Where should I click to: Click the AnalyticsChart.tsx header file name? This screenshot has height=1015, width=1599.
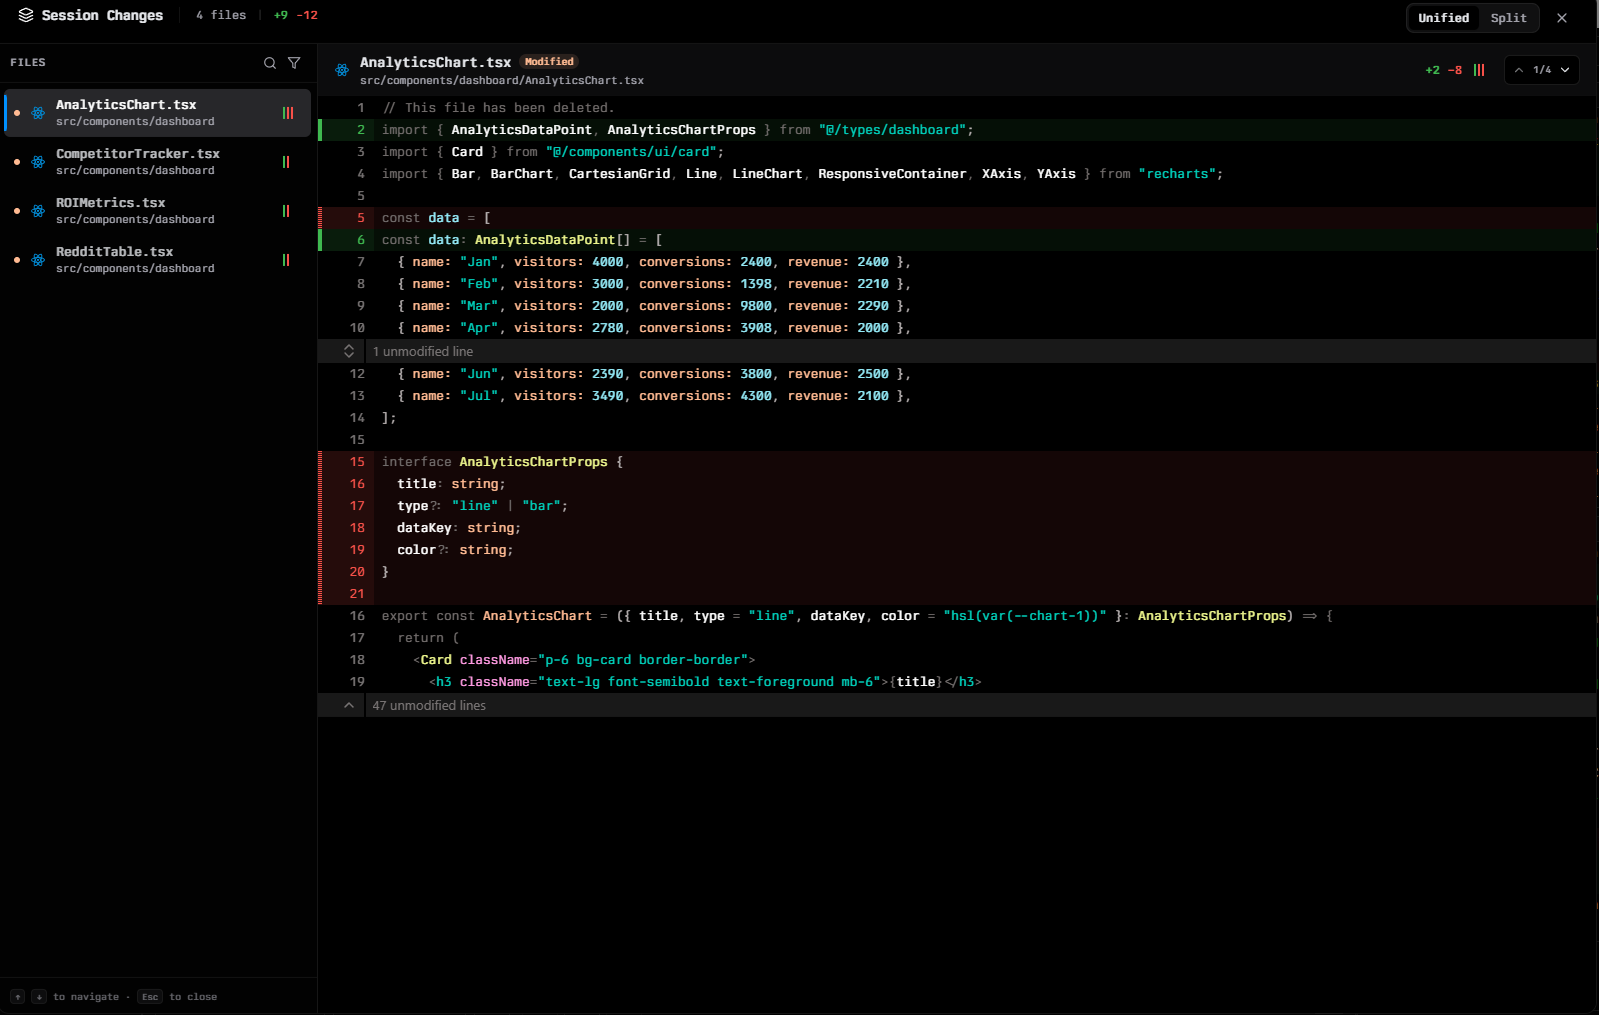tap(435, 62)
